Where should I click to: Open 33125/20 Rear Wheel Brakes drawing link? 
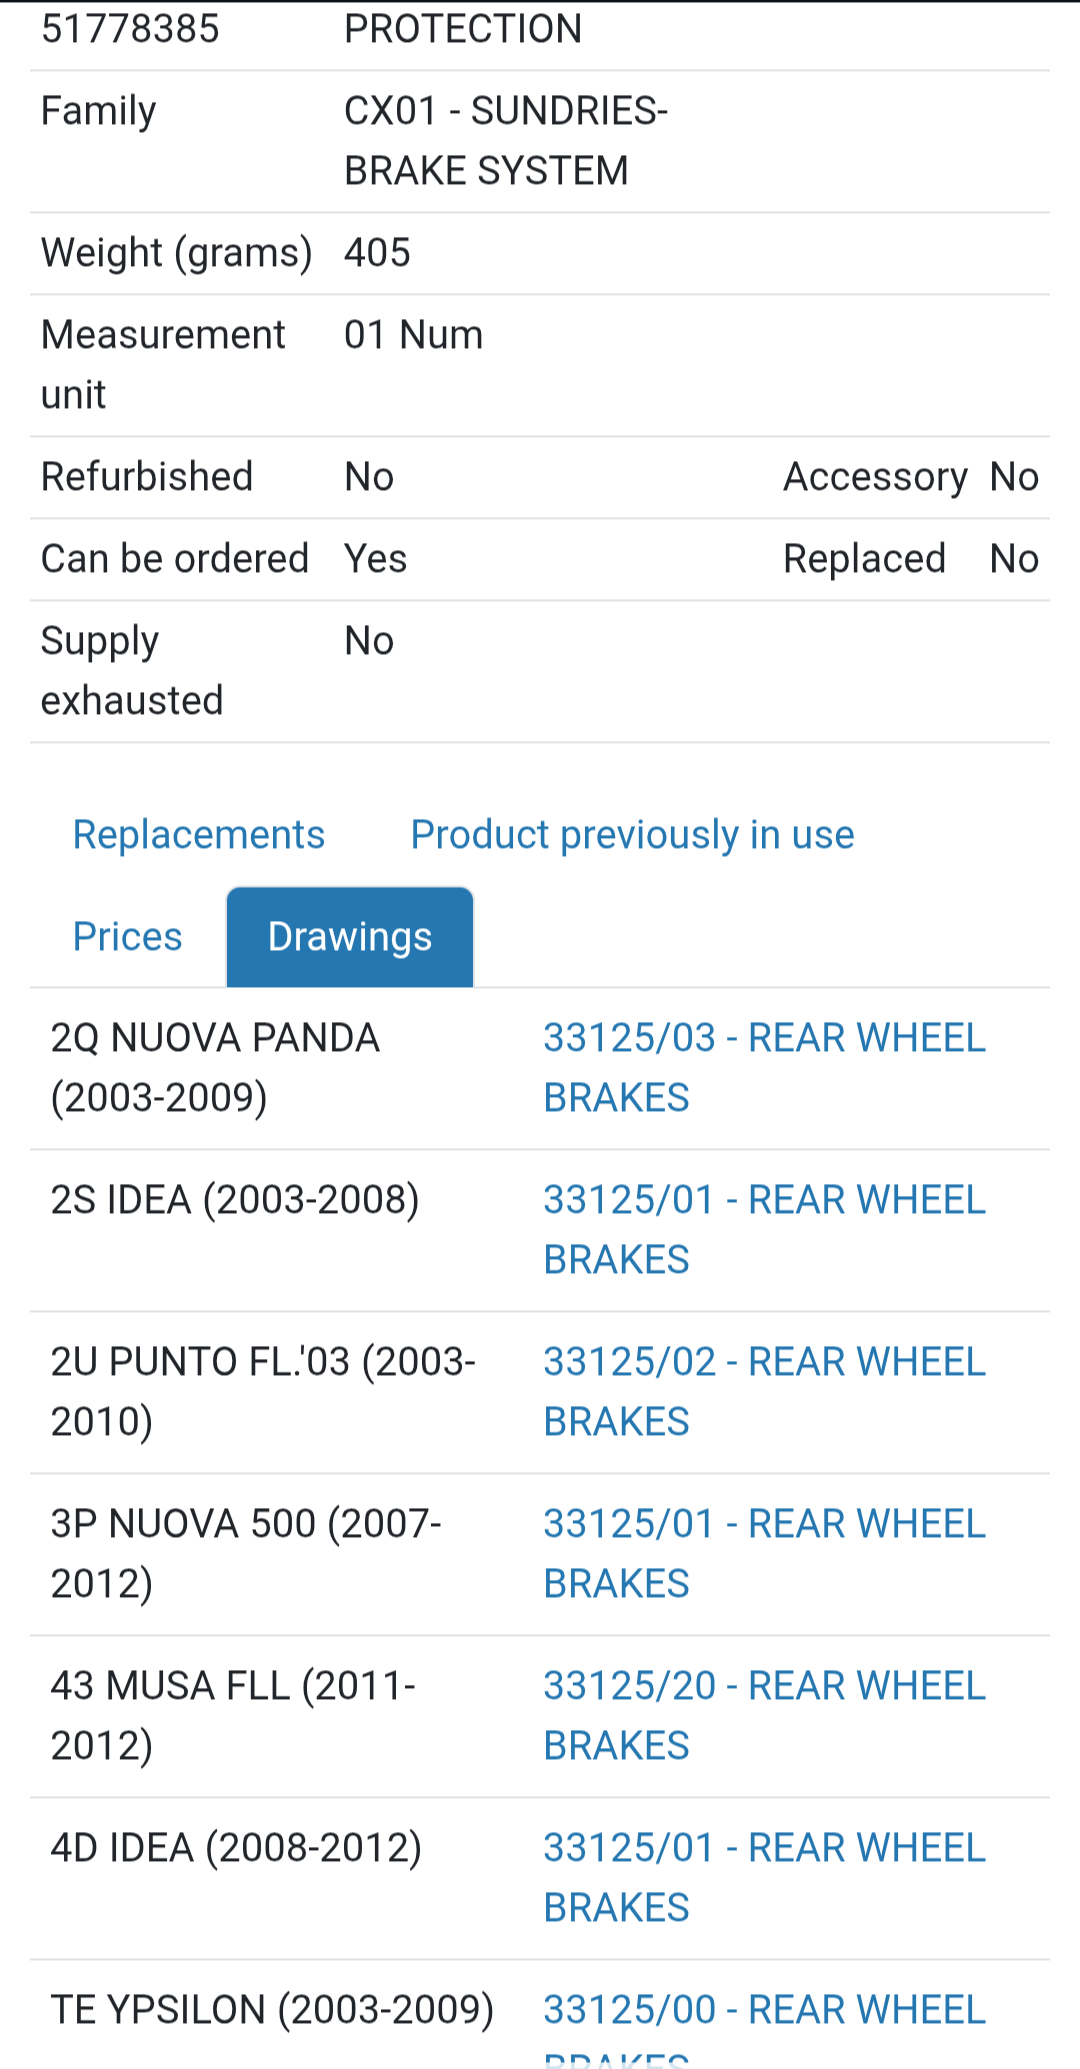coord(764,1715)
